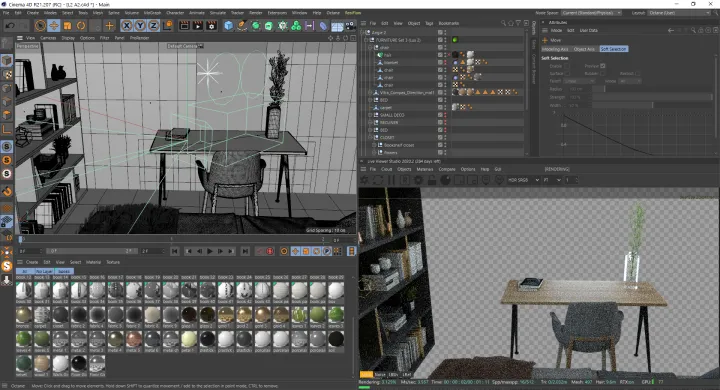This screenshot has height=390, width=720.
Task: Expand the SMALL DECO group
Action: (x=370, y=115)
